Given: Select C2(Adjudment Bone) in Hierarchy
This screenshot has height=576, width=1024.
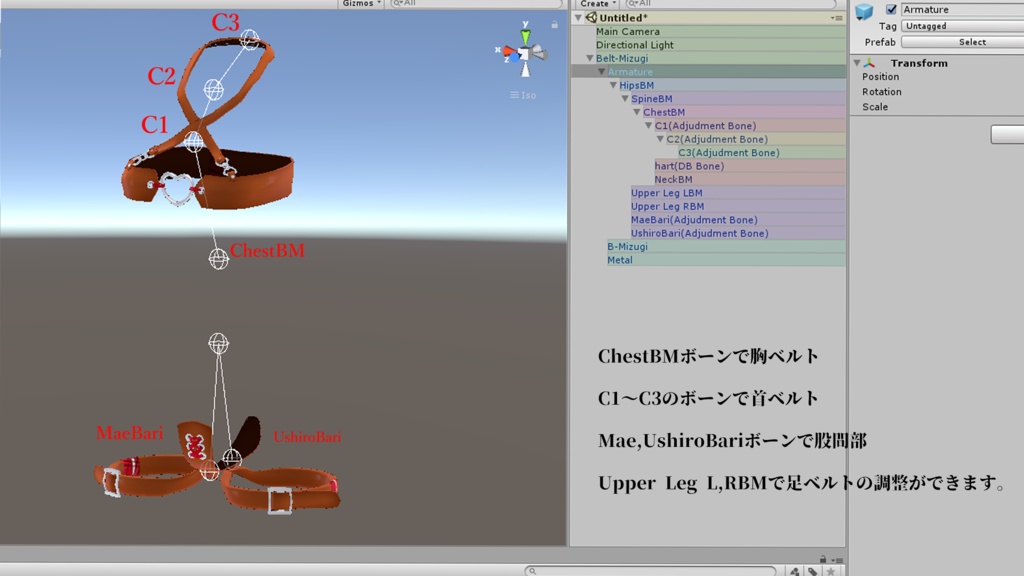Looking at the screenshot, I should (717, 139).
